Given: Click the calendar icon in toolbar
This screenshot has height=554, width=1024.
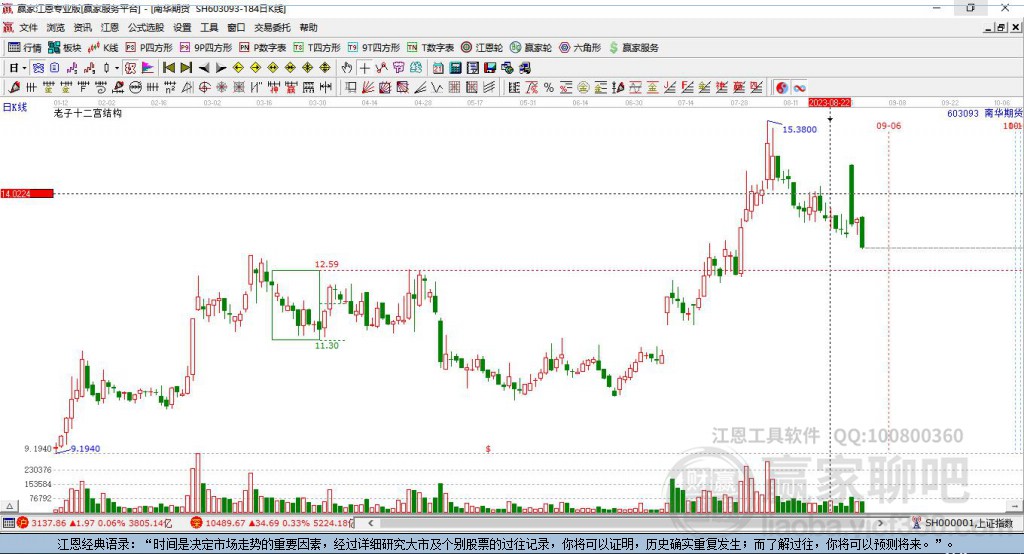Looking at the screenshot, I should click(x=438, y=68).
